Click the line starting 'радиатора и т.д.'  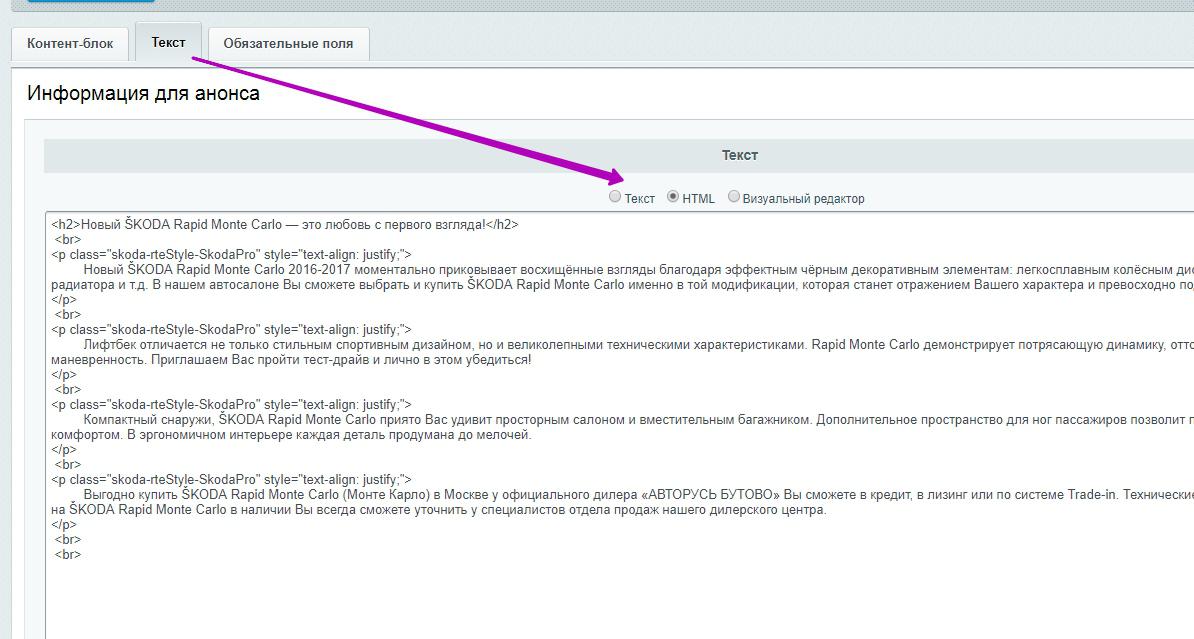click(622, 285)
